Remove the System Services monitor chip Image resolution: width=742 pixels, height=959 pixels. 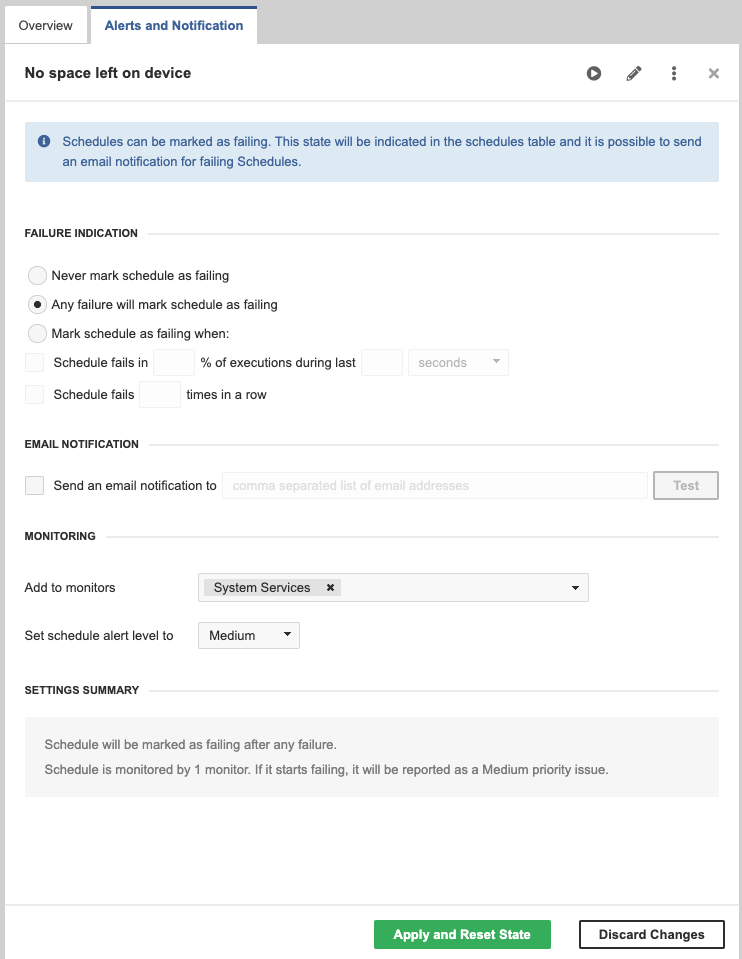tap(330, 588)
